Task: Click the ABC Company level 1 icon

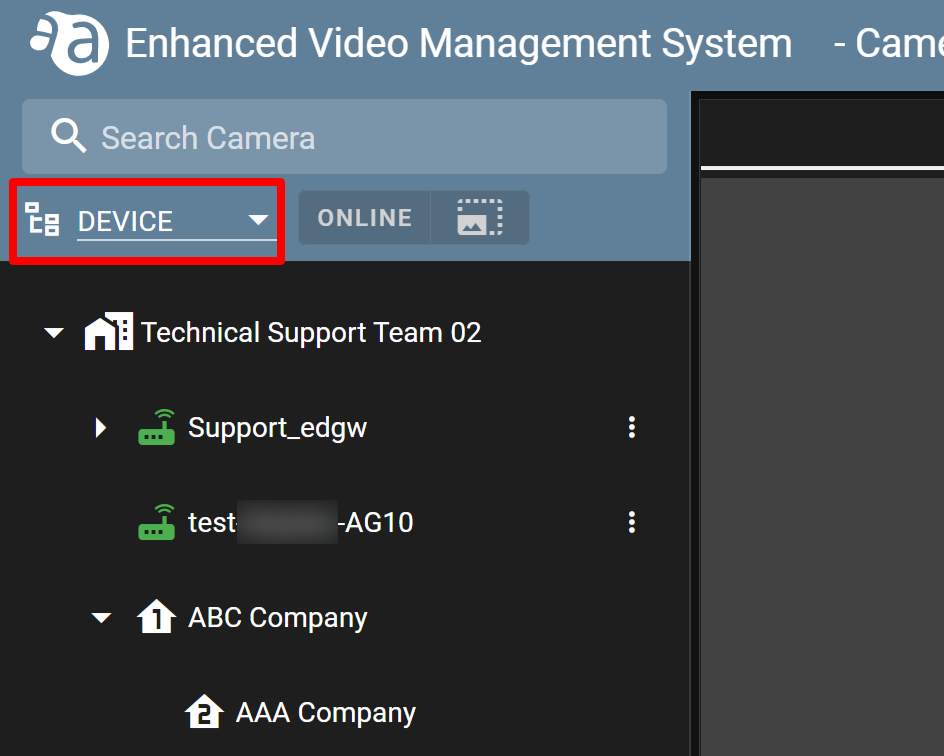Action: click(157, 616)
